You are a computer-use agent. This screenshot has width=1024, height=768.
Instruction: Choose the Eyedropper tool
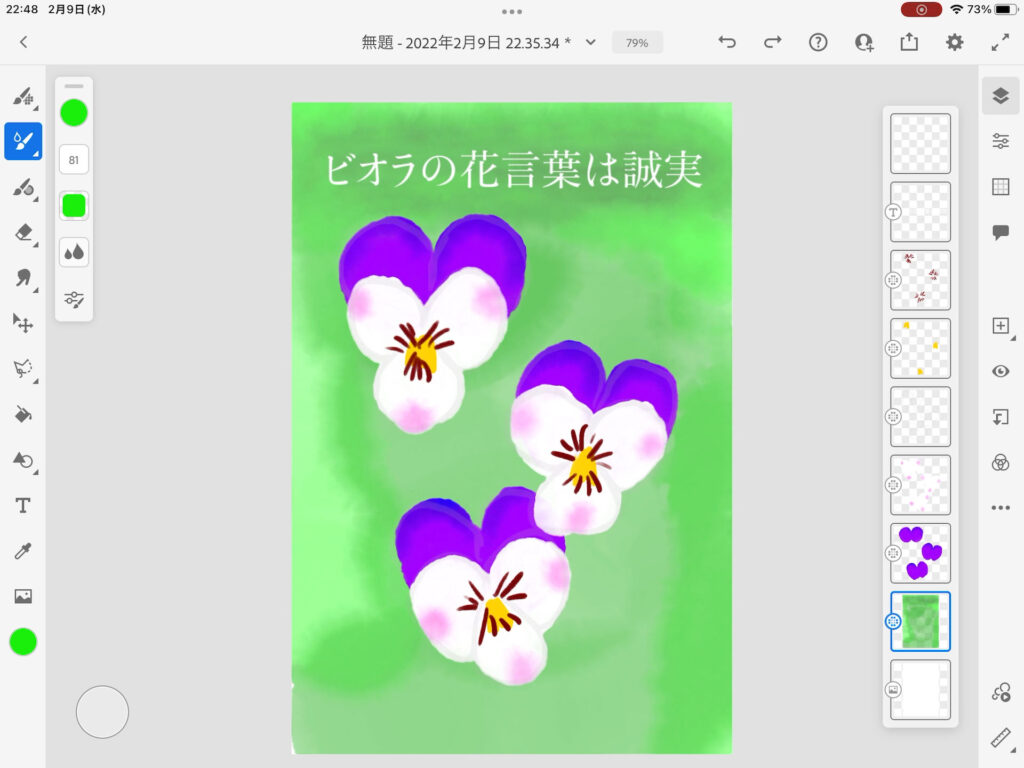click(x=23, y=550)
